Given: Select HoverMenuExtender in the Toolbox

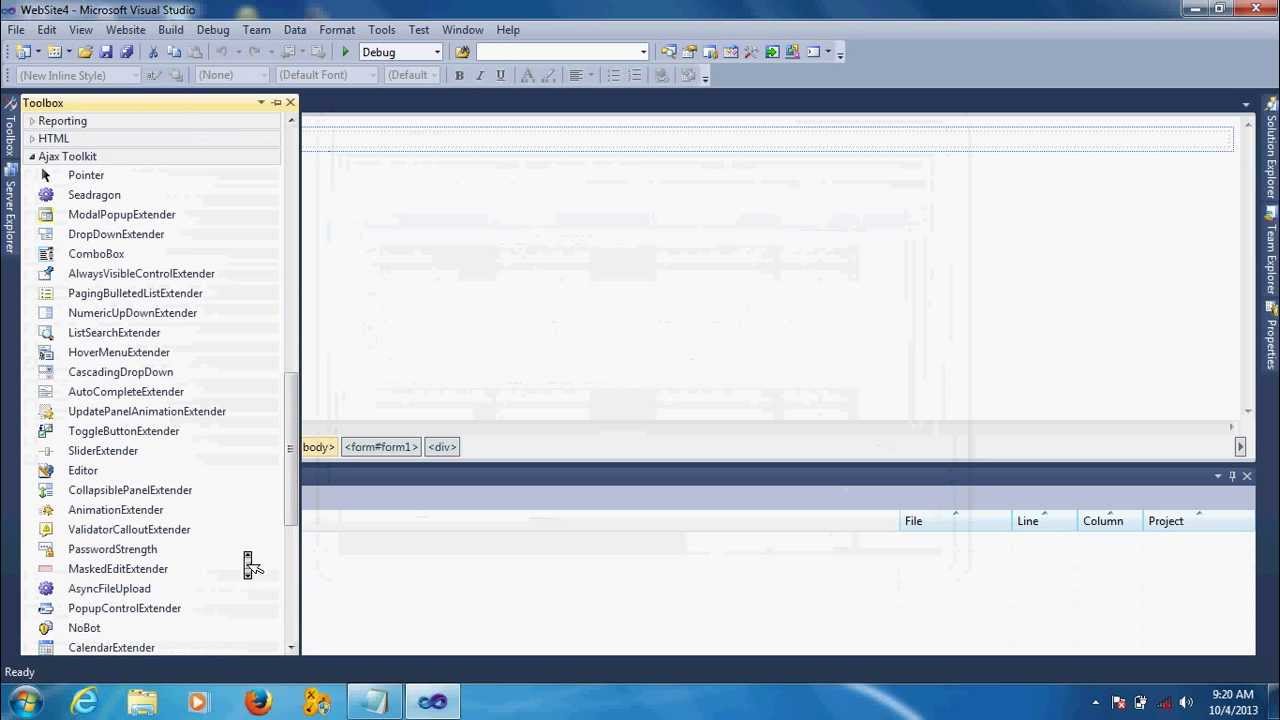Looking at the screenshot, I should 119,353.
